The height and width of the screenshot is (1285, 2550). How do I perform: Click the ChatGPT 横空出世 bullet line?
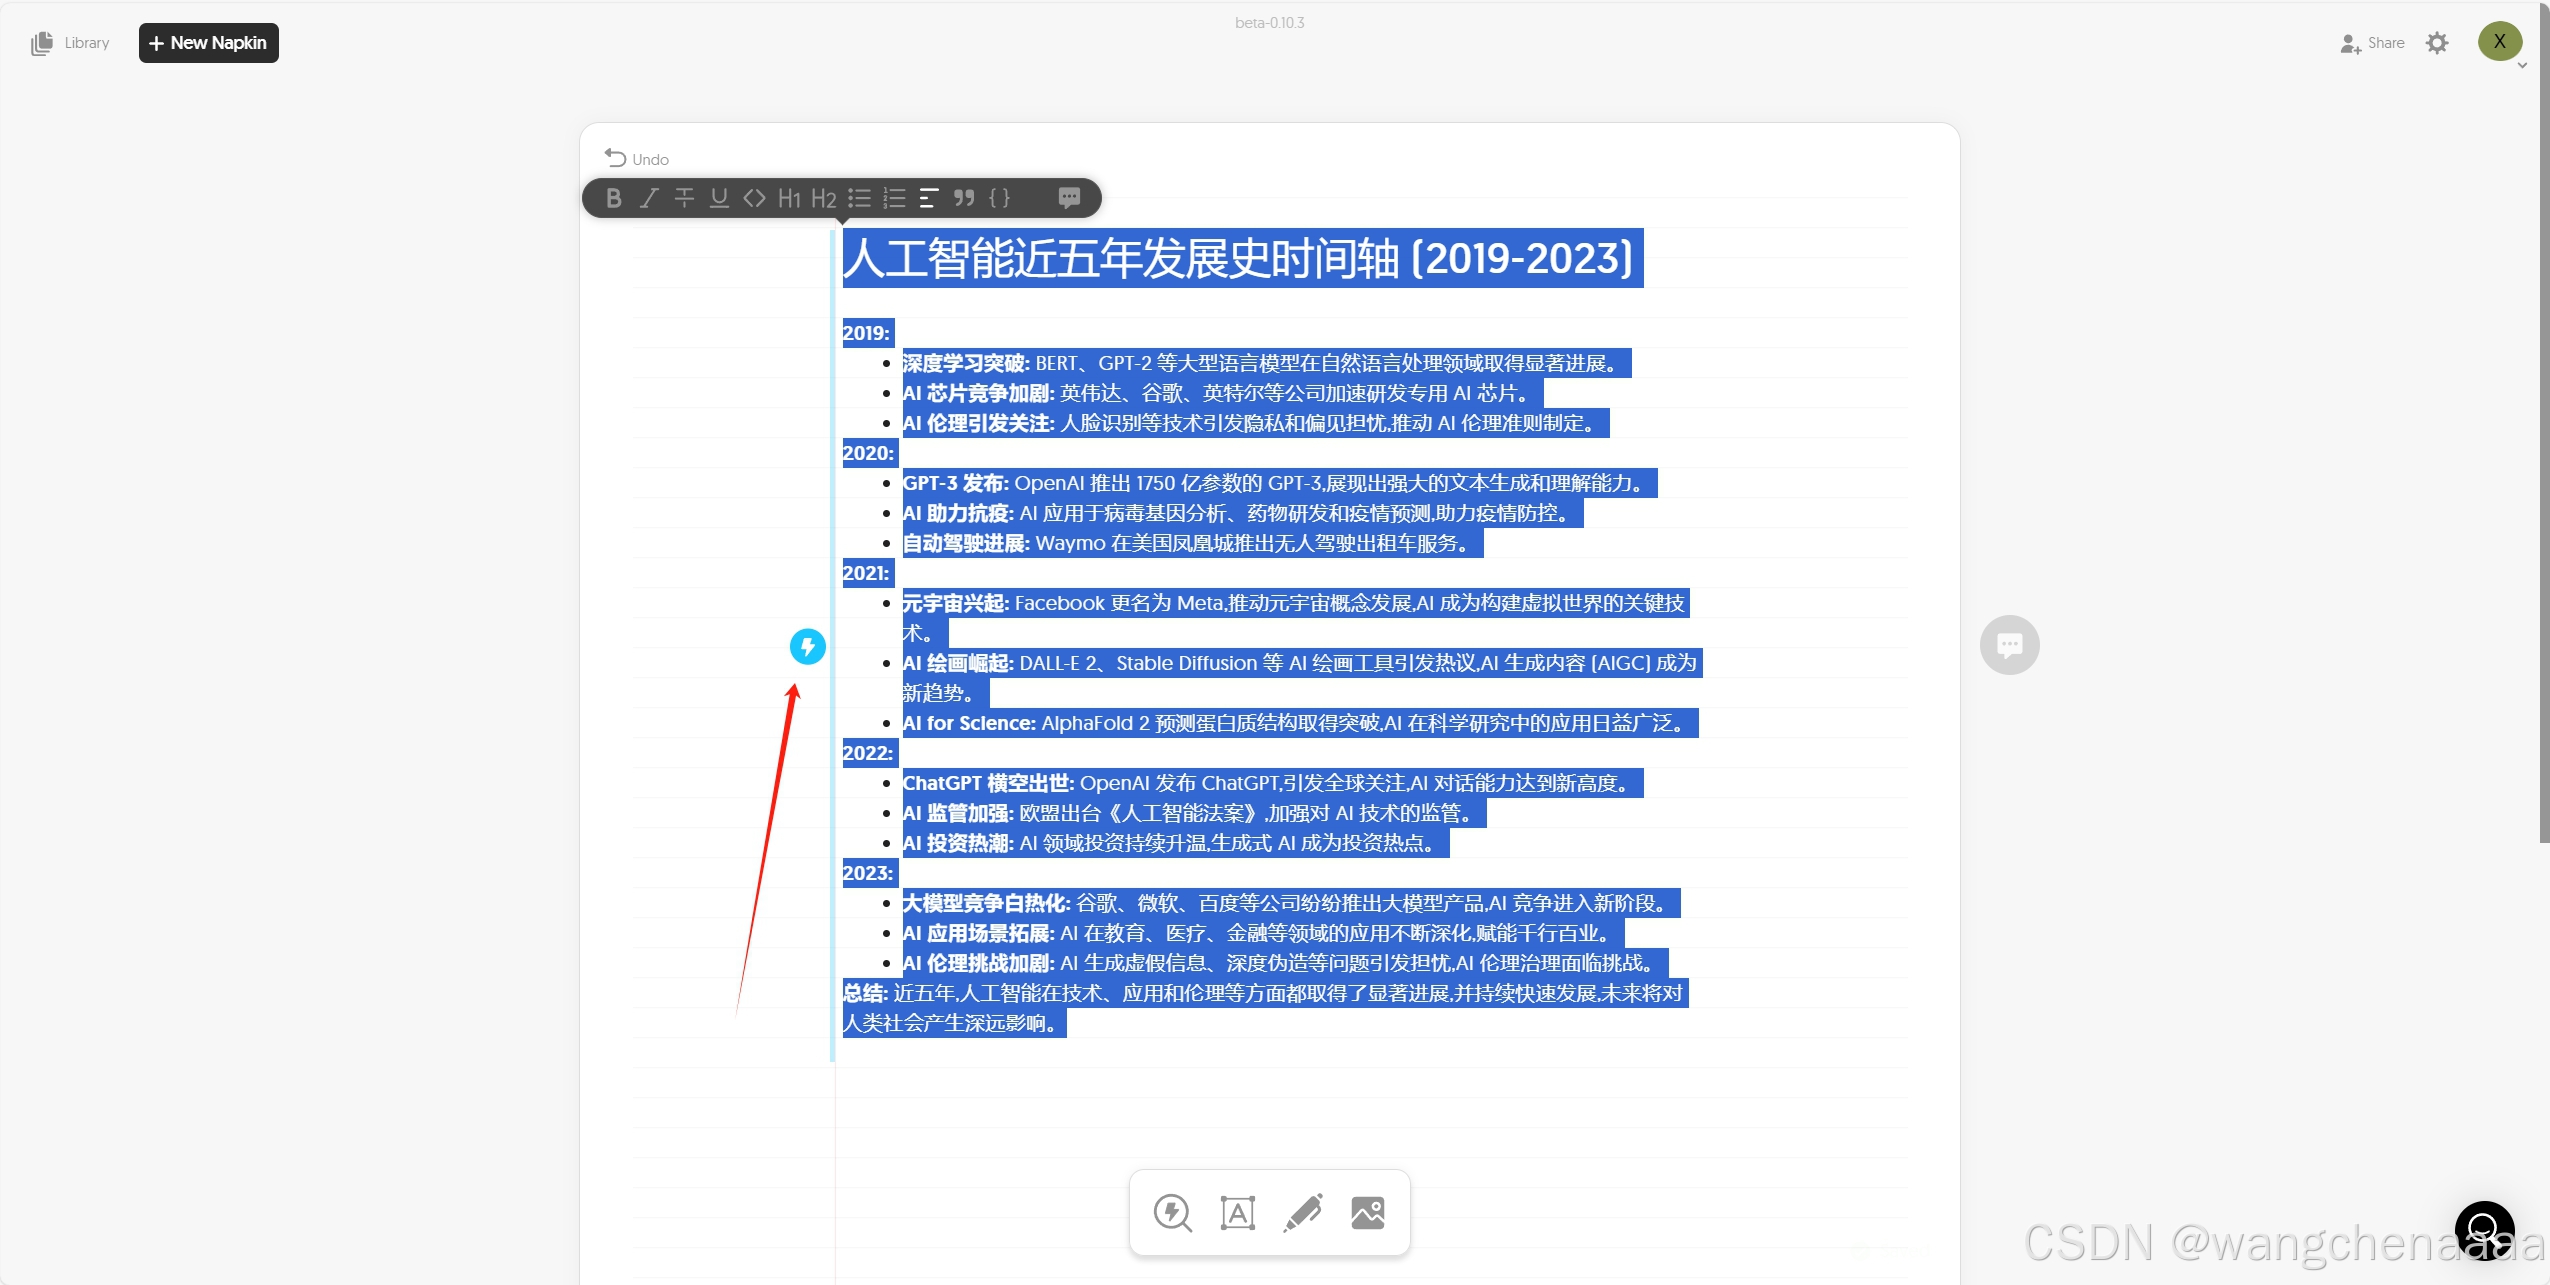point(1272,783)
